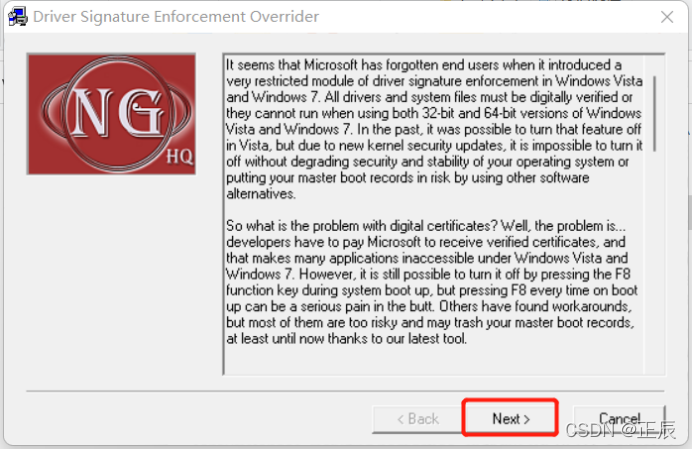Click the Cancel button
The image size is (692, 449).
point(619,418)
